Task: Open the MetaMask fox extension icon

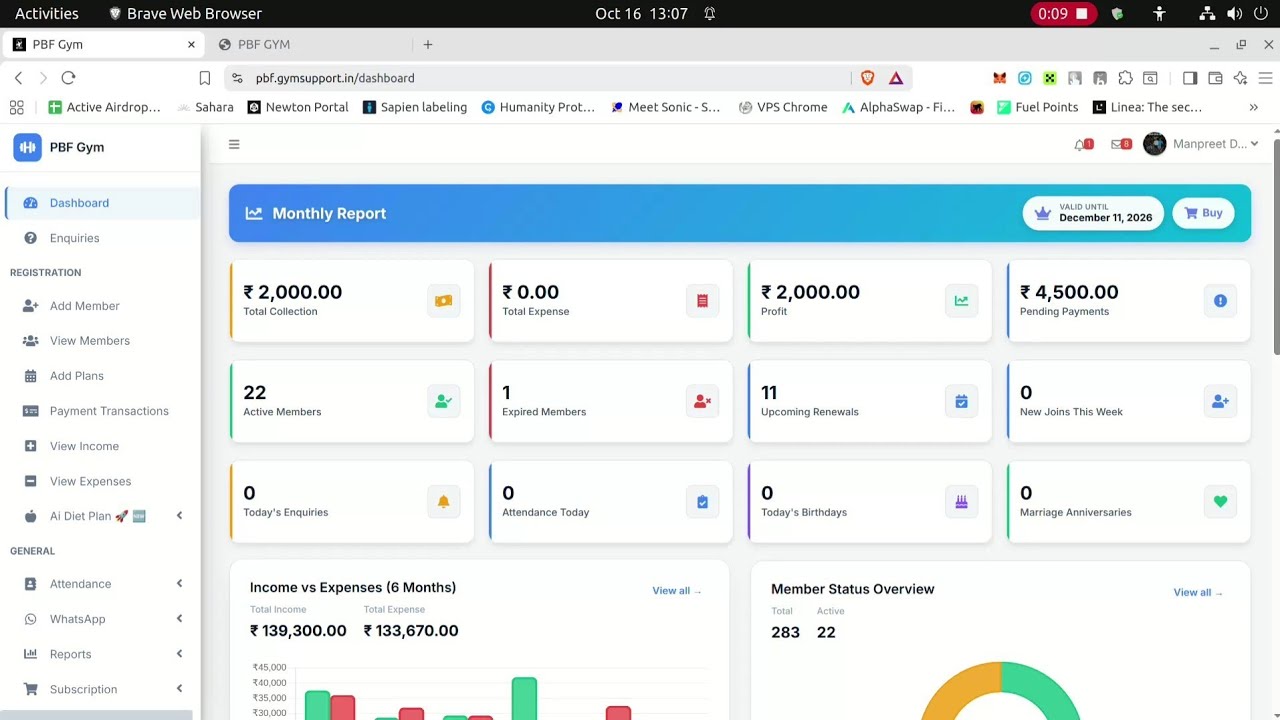Action: tap(999, 78)
